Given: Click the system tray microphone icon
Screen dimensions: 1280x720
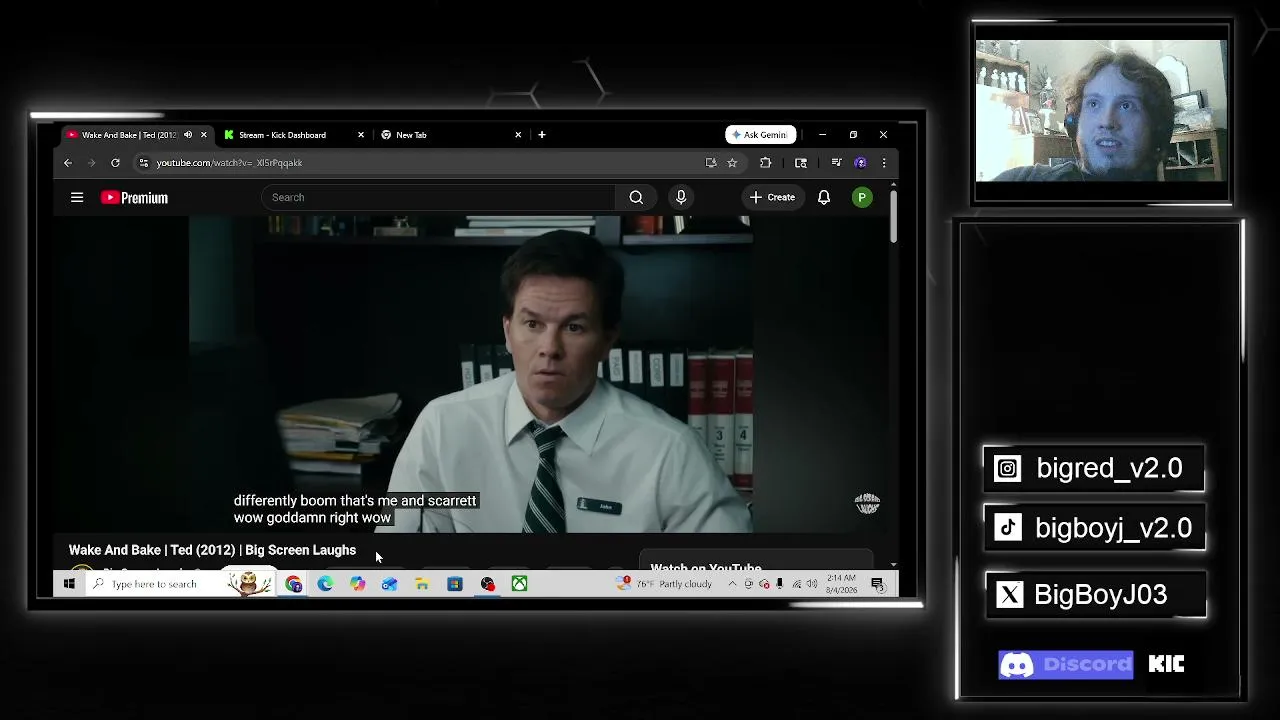Looking at the screenshot, I should (x=779, y=584).
